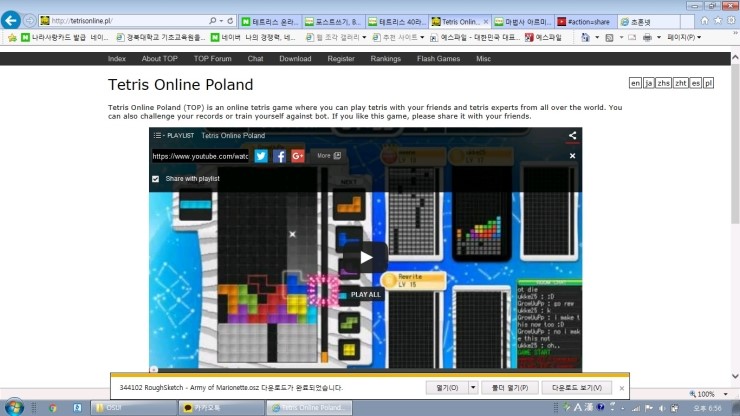Open the Download menu item
Screen dimensions: 740x416
(295, 59)
